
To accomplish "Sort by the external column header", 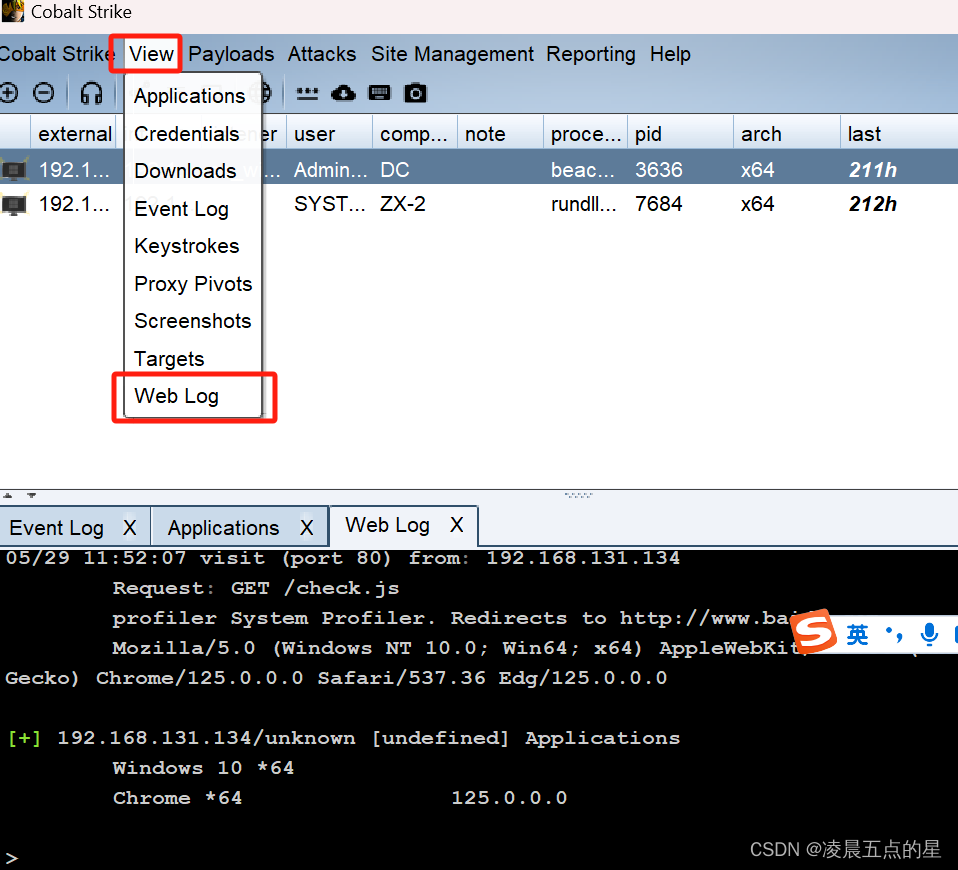I will [73, 134].
